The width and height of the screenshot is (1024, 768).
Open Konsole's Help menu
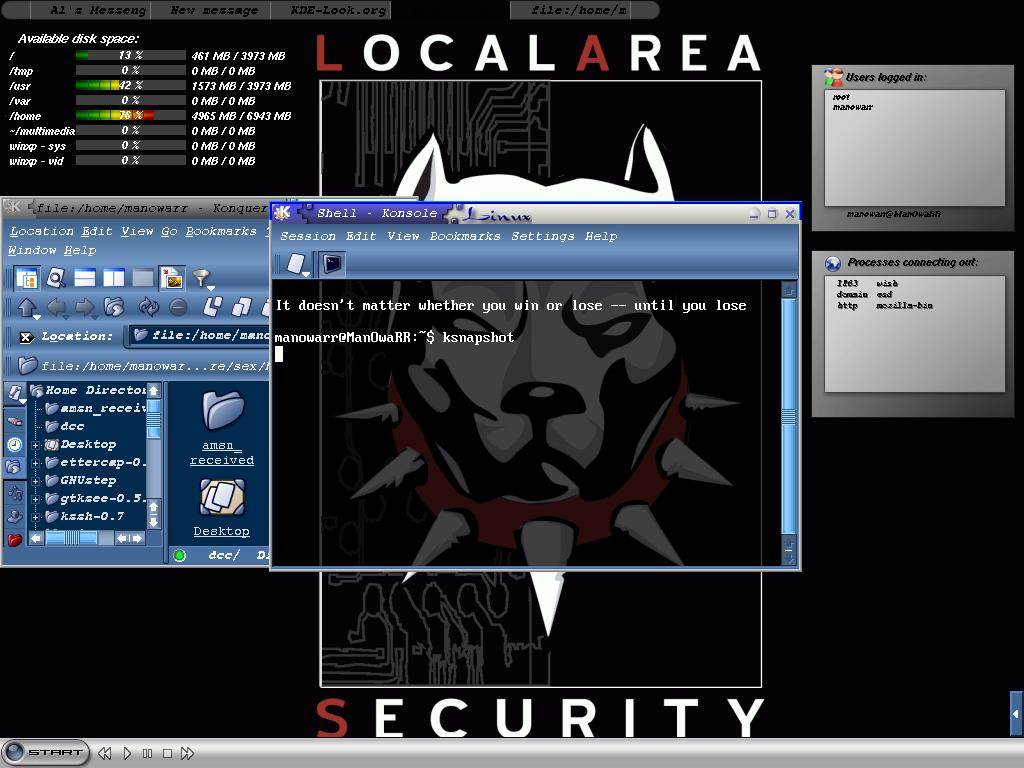[x=601, y=236]
